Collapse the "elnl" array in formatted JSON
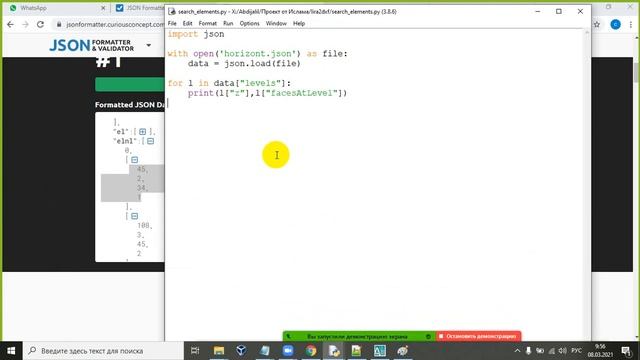 [x=151, y=141]
